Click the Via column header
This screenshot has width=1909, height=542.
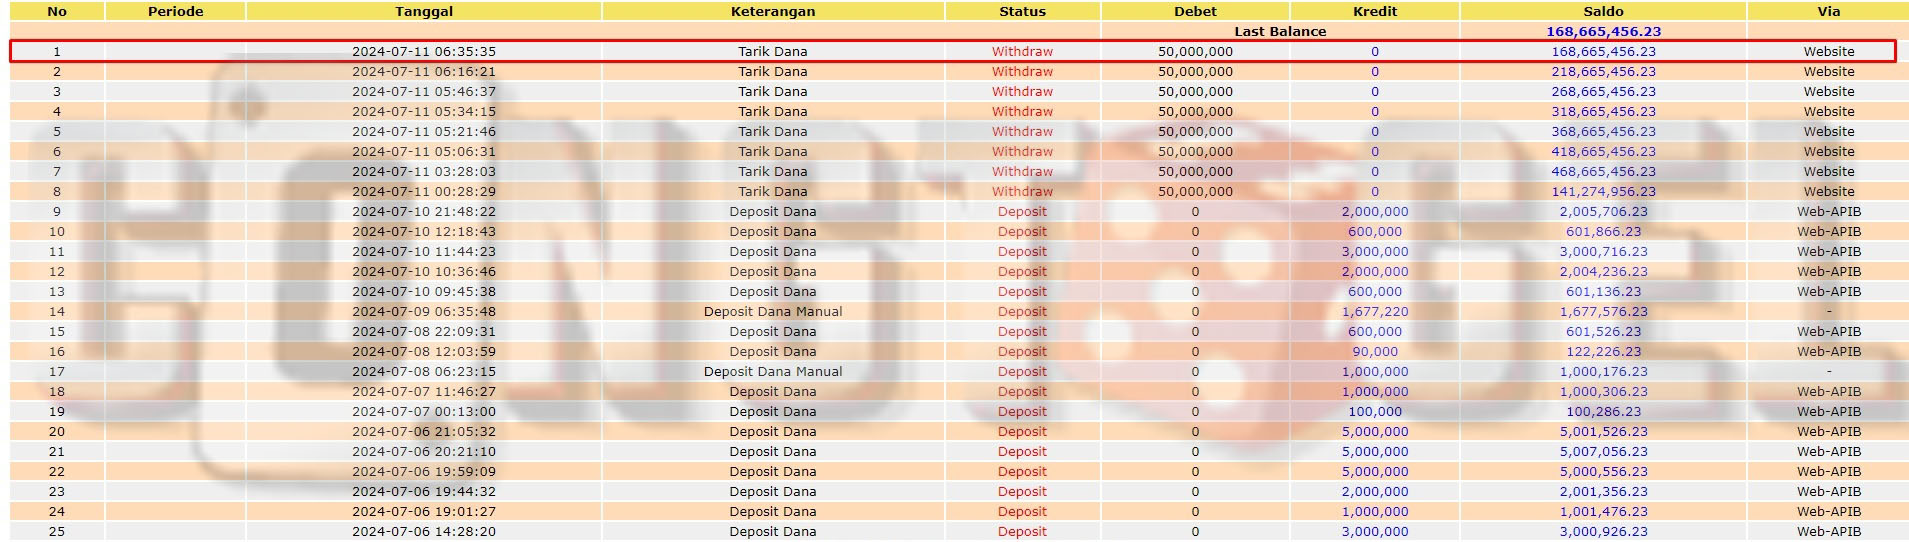click(1828, 12)
